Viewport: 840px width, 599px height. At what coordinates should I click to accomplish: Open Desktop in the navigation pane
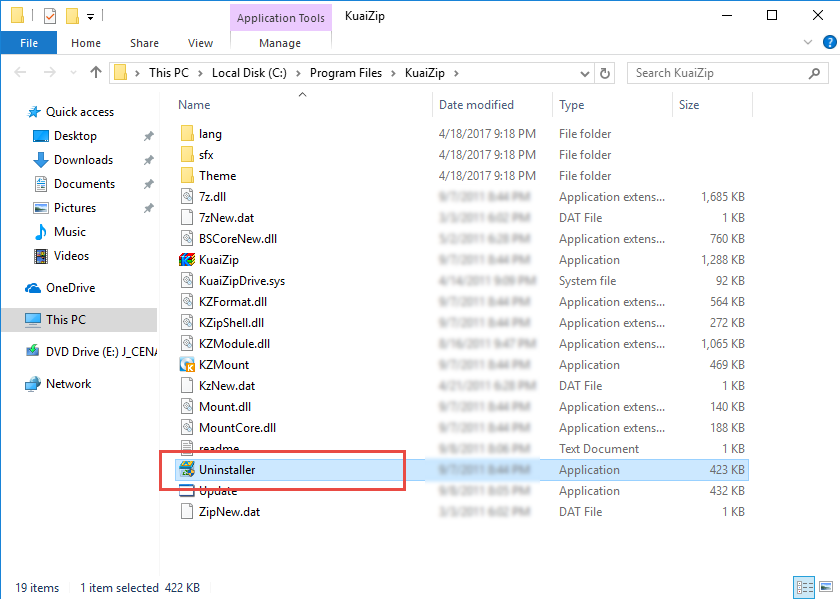75,136
